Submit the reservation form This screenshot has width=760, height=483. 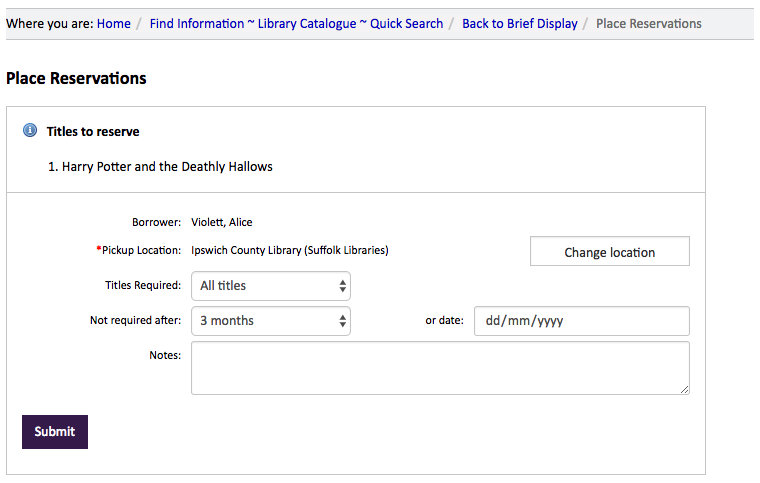[55, 432]
